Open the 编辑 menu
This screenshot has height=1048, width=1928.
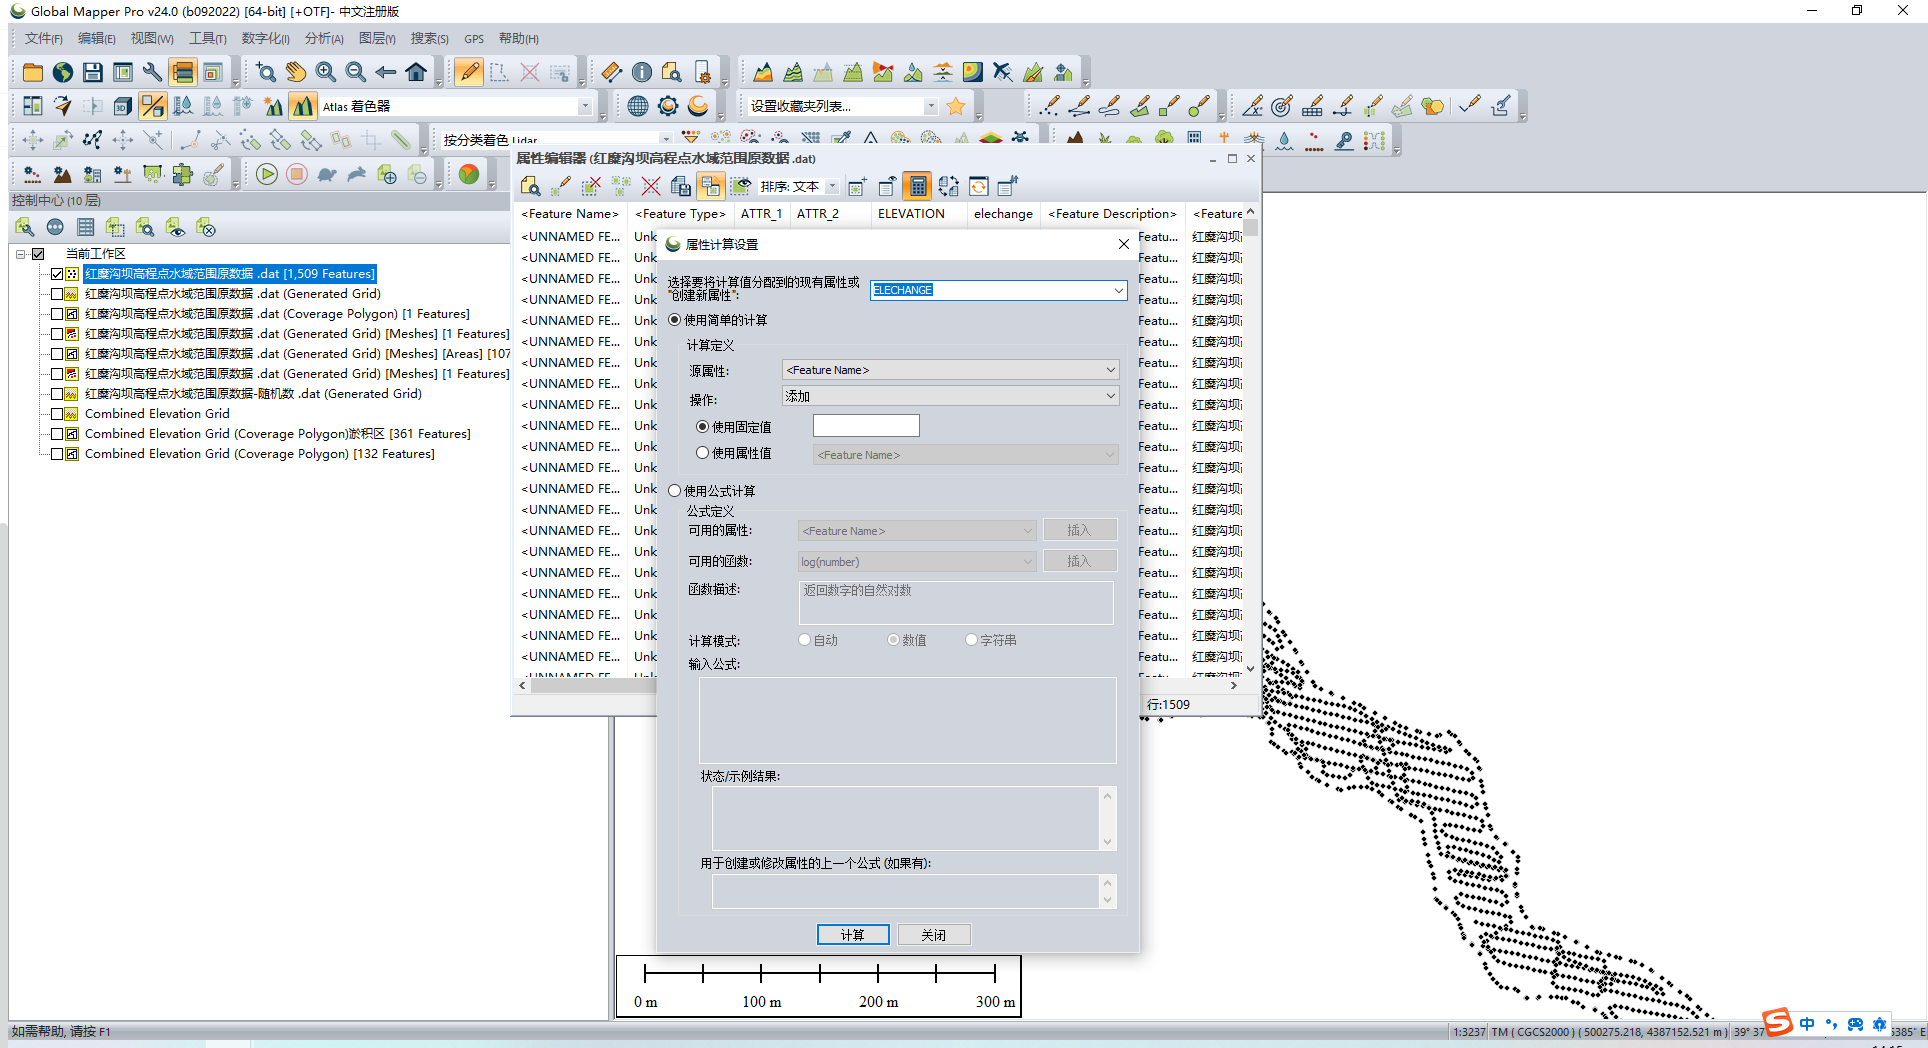pos(96,39)
